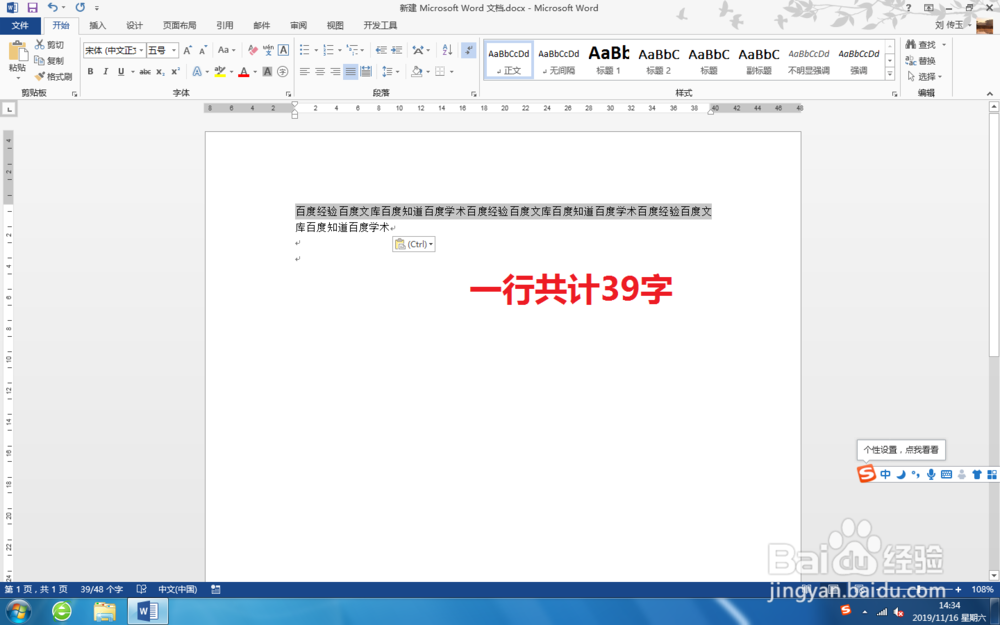Apply 副标题 style

click(x=759, y=59)
